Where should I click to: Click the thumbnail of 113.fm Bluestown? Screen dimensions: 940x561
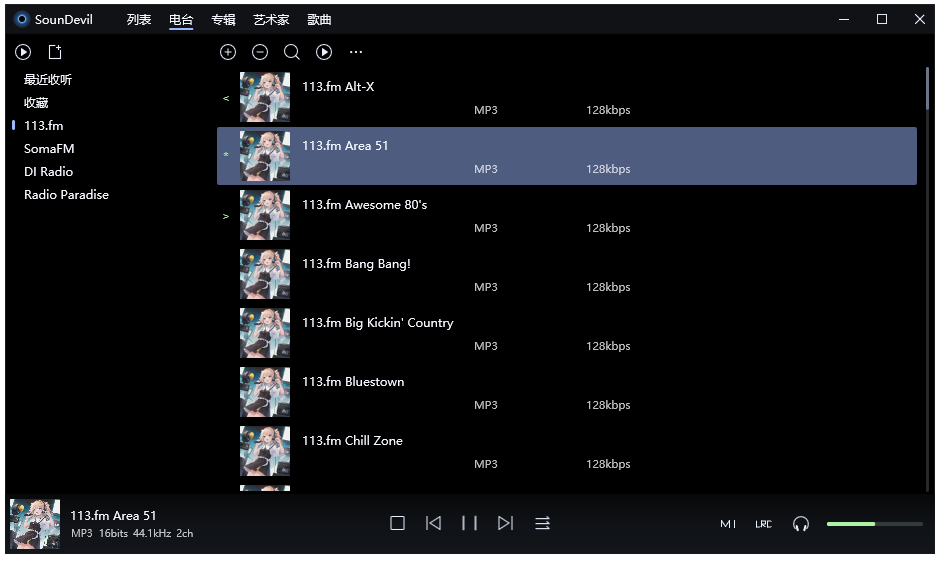coord(265,392)
